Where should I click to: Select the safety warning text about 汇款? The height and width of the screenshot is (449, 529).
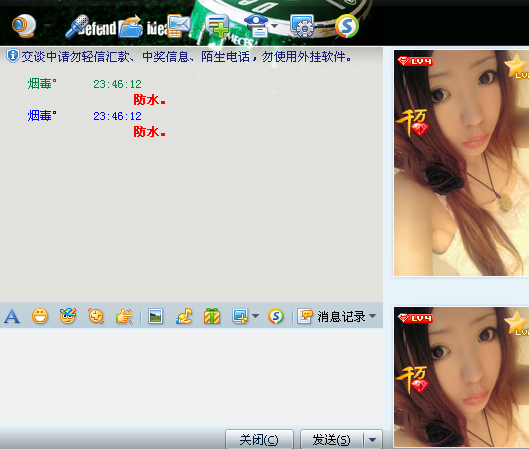coord(186,57)
